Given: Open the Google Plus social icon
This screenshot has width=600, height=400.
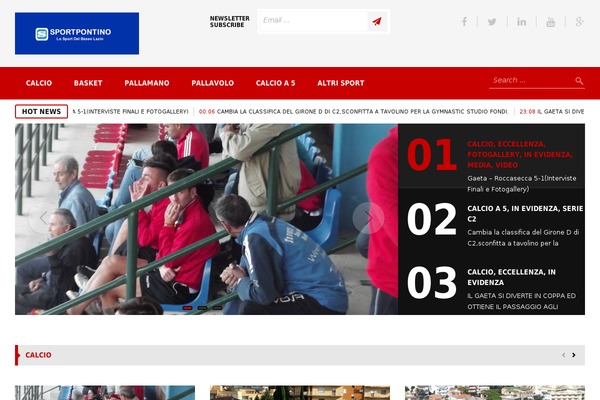Looking at the screenshot, I should (x=579, y=21).
